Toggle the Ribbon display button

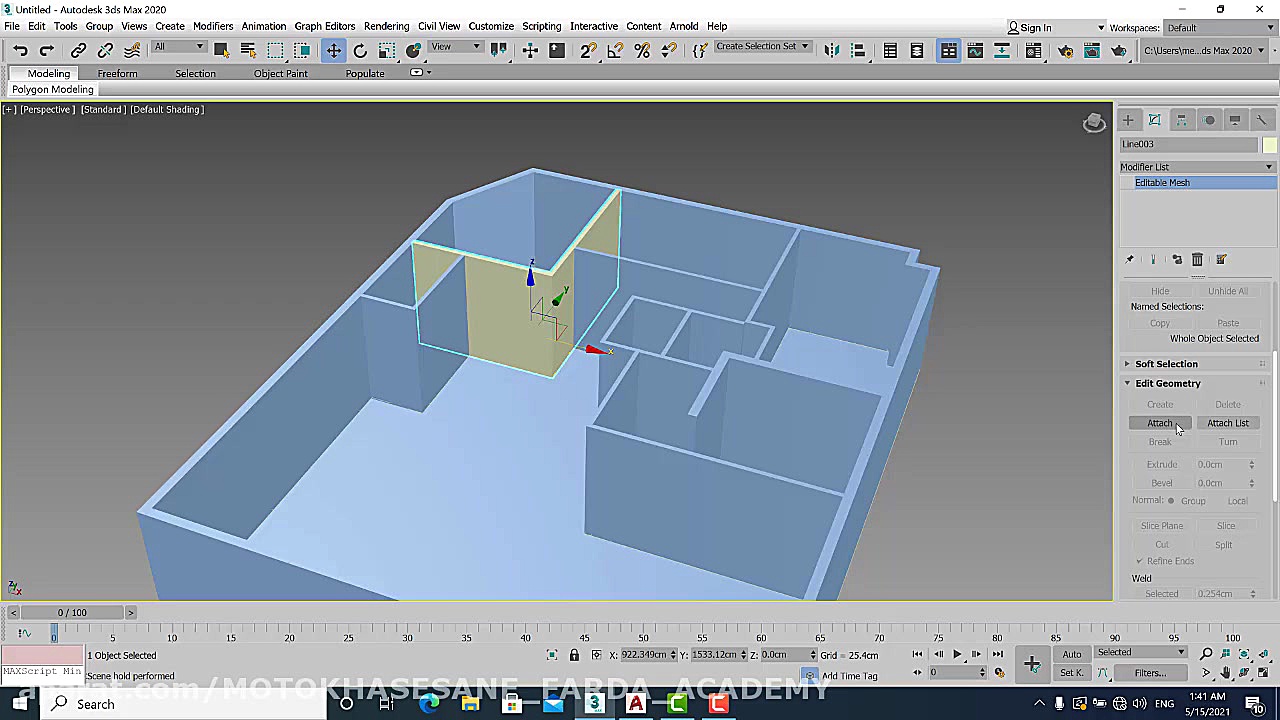(948, 50)
